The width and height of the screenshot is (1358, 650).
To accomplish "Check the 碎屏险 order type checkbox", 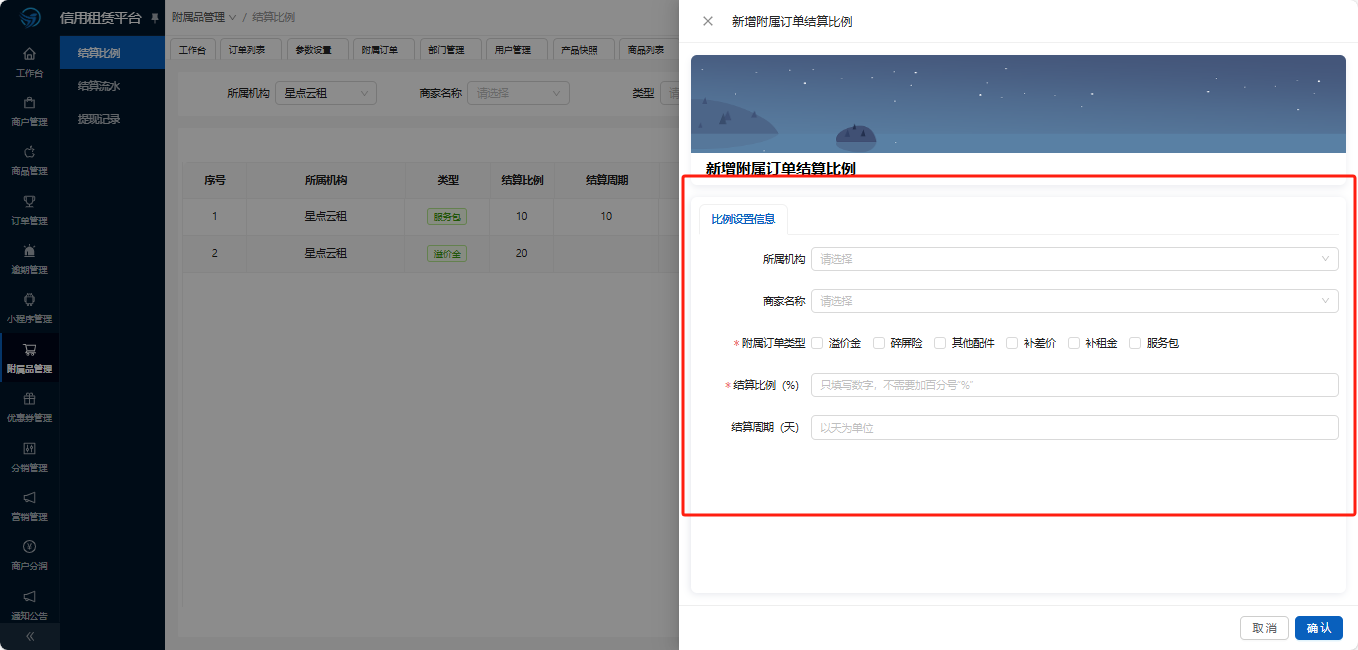I will coord(879,343).
